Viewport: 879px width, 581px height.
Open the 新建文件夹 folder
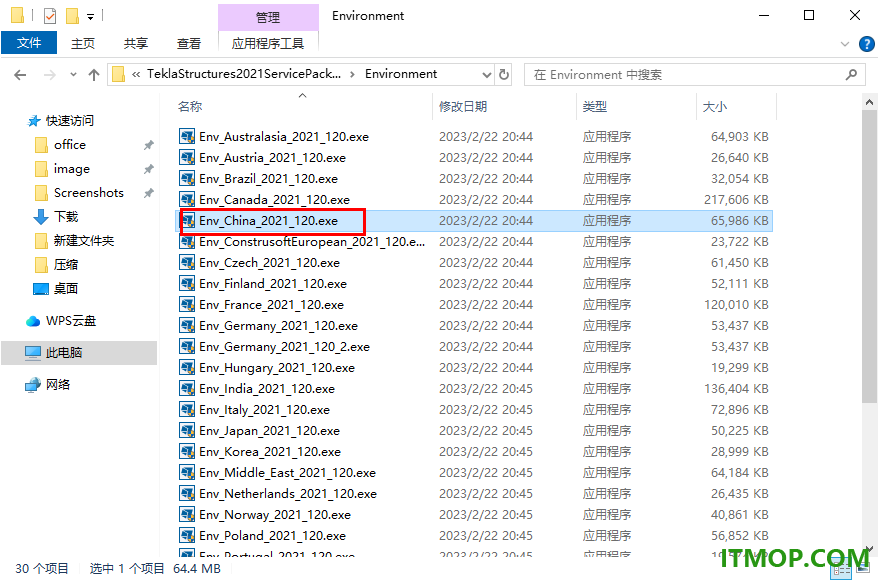[84, 241]
